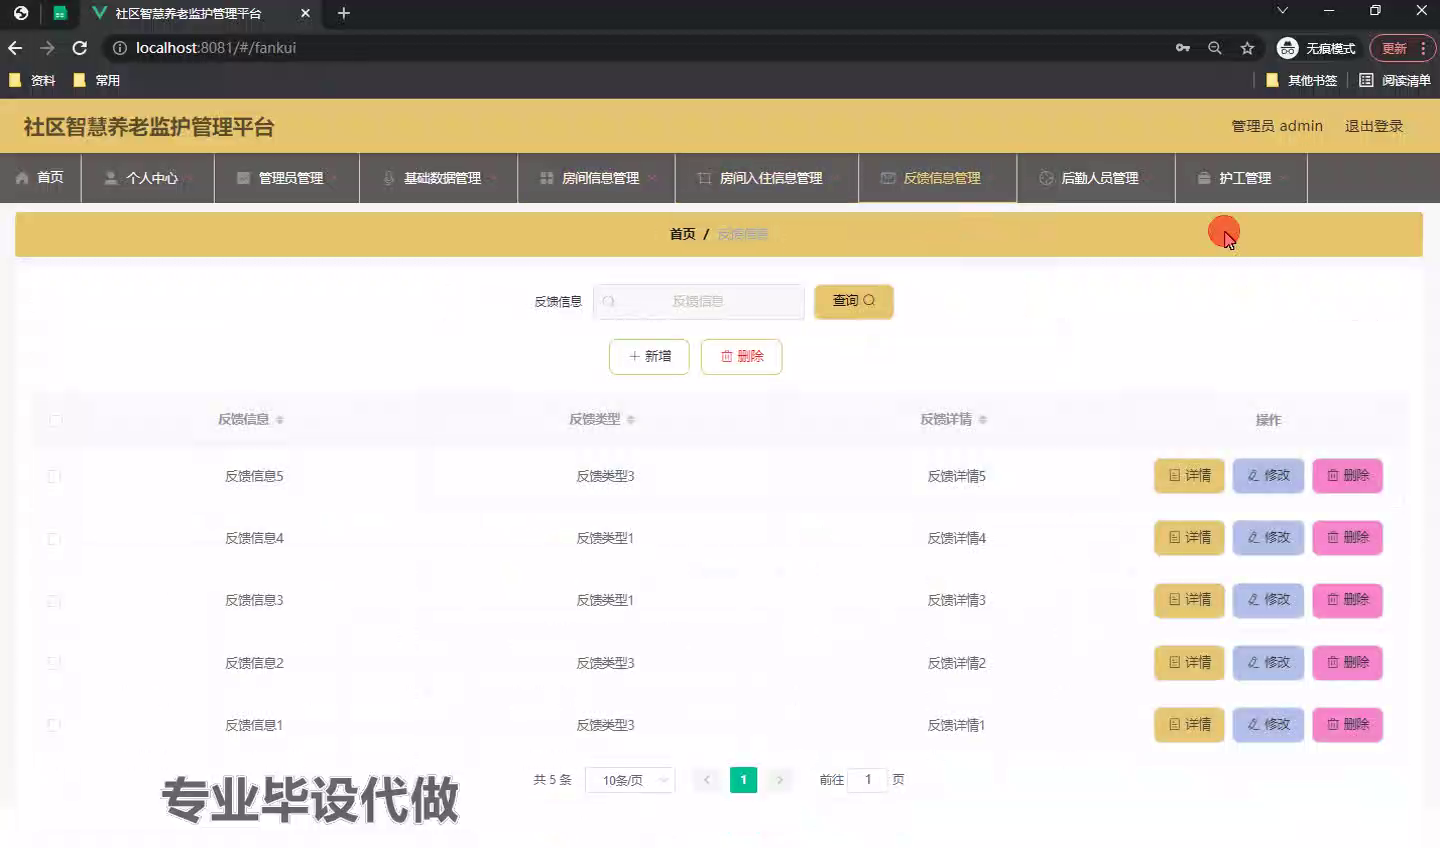
Task: Open the 10条/页 page size dropdown
Action: point(631,780)
